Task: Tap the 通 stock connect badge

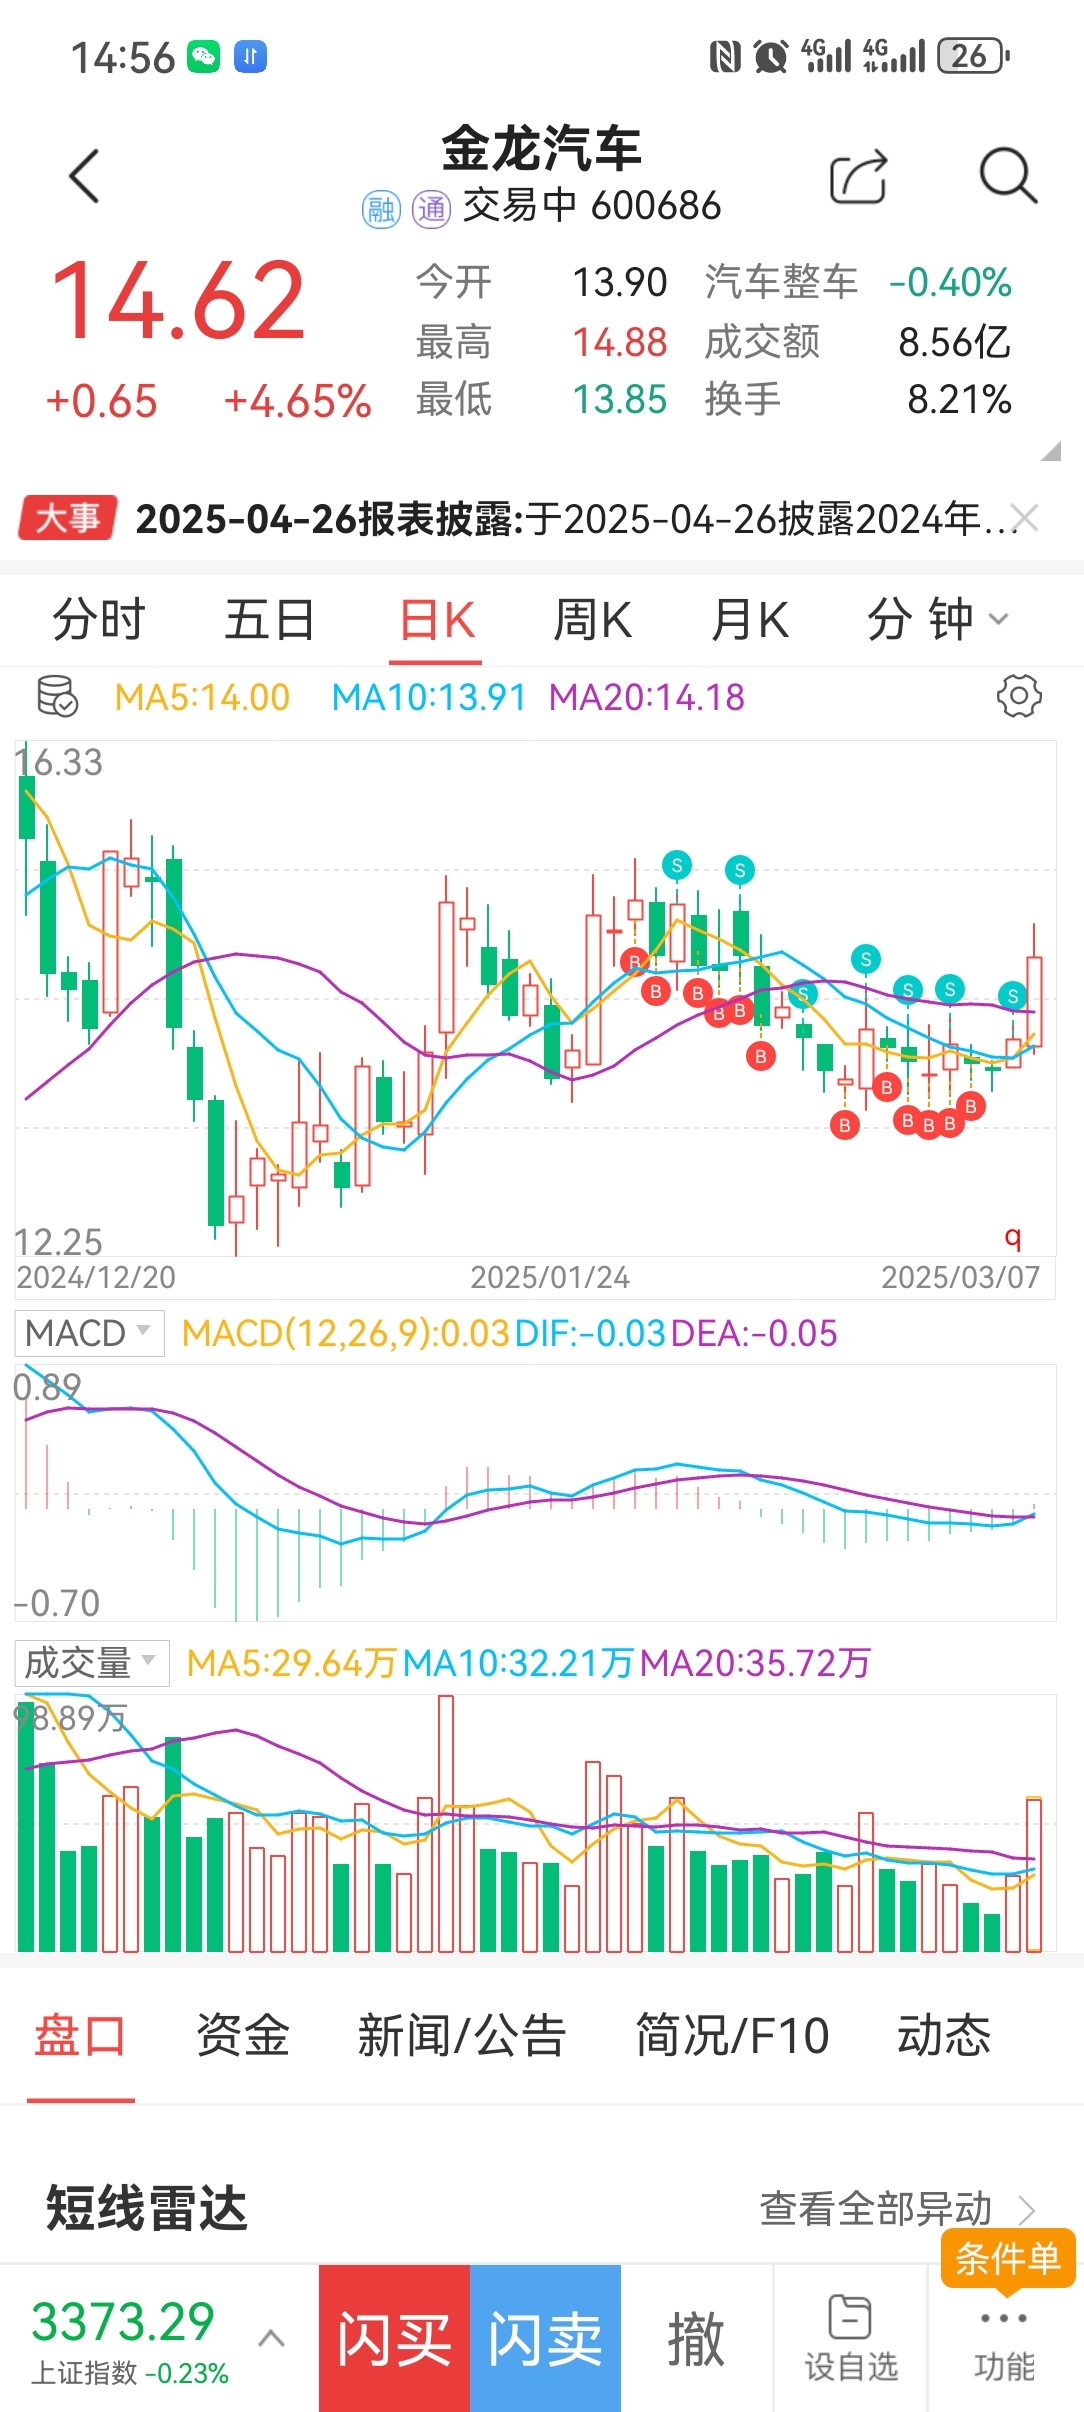Action: [x=432, y=209]
